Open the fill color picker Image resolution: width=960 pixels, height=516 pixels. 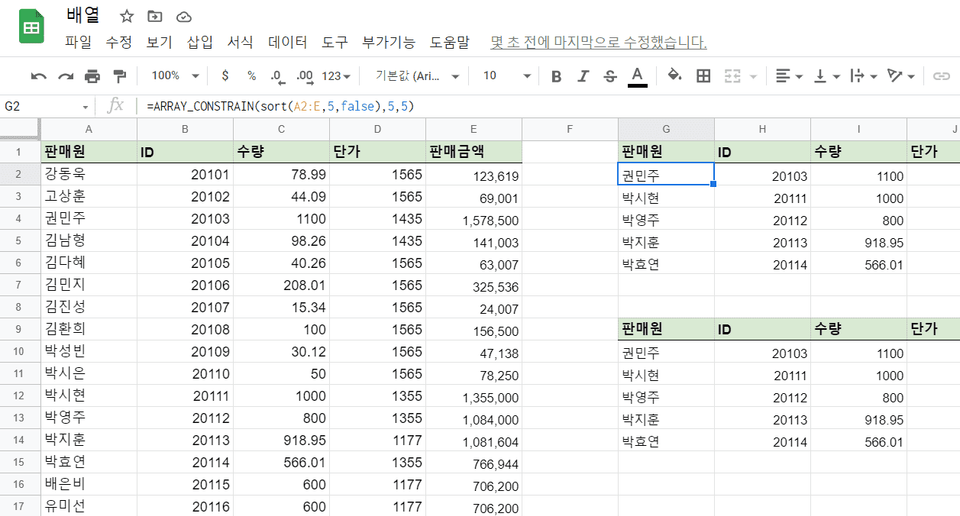tap(674, 75)
